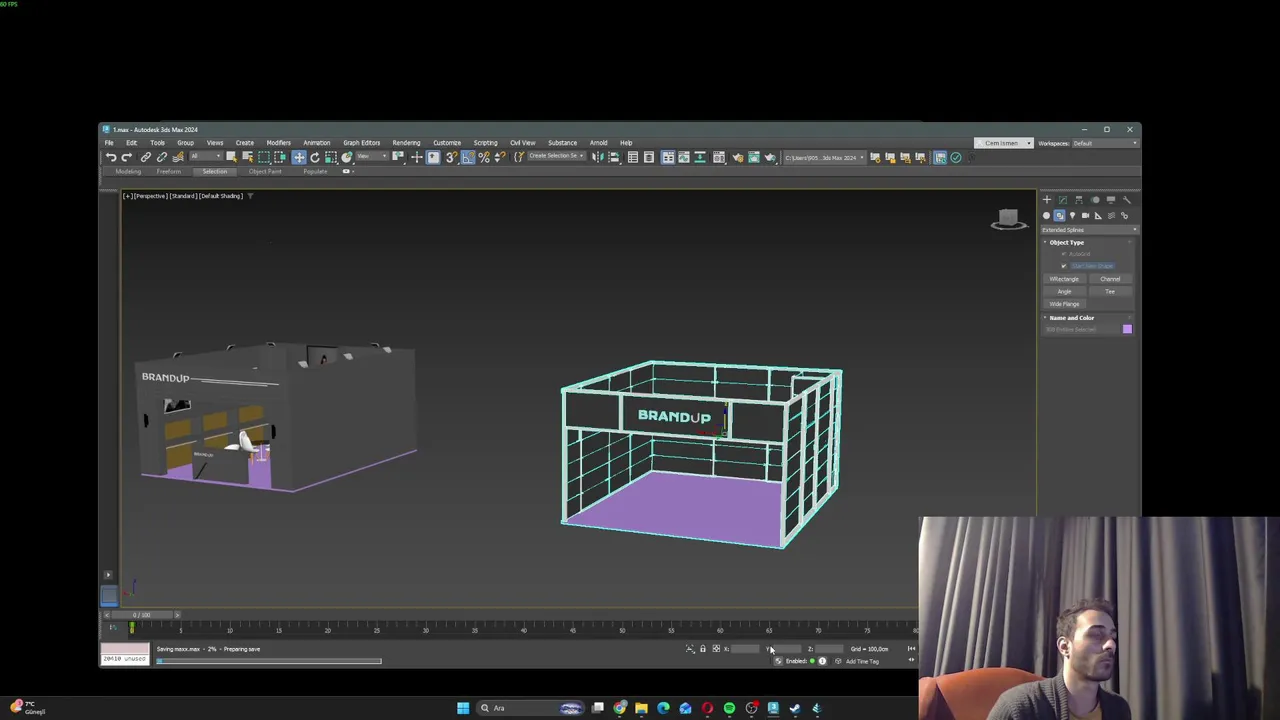
Task: Select Cameras category icon
Action: (1085, 216)
